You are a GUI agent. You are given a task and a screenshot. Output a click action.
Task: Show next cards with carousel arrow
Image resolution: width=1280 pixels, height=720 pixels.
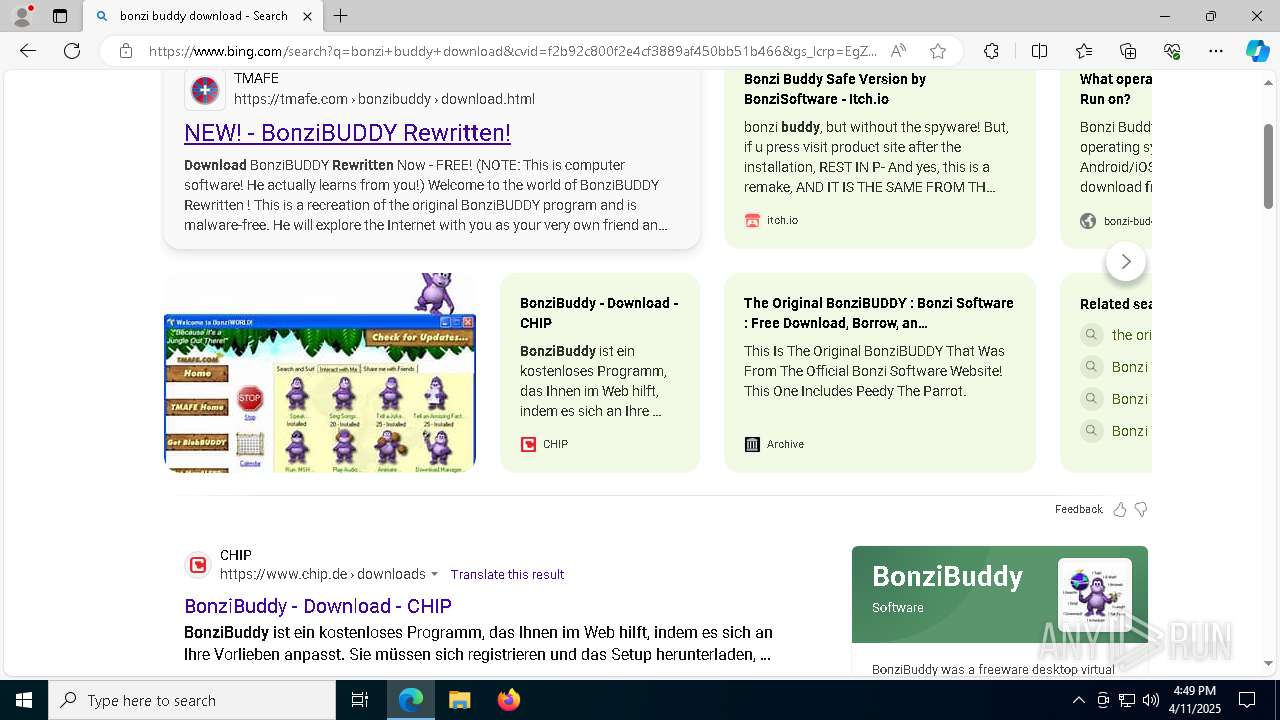click(x=1126, y=261)
